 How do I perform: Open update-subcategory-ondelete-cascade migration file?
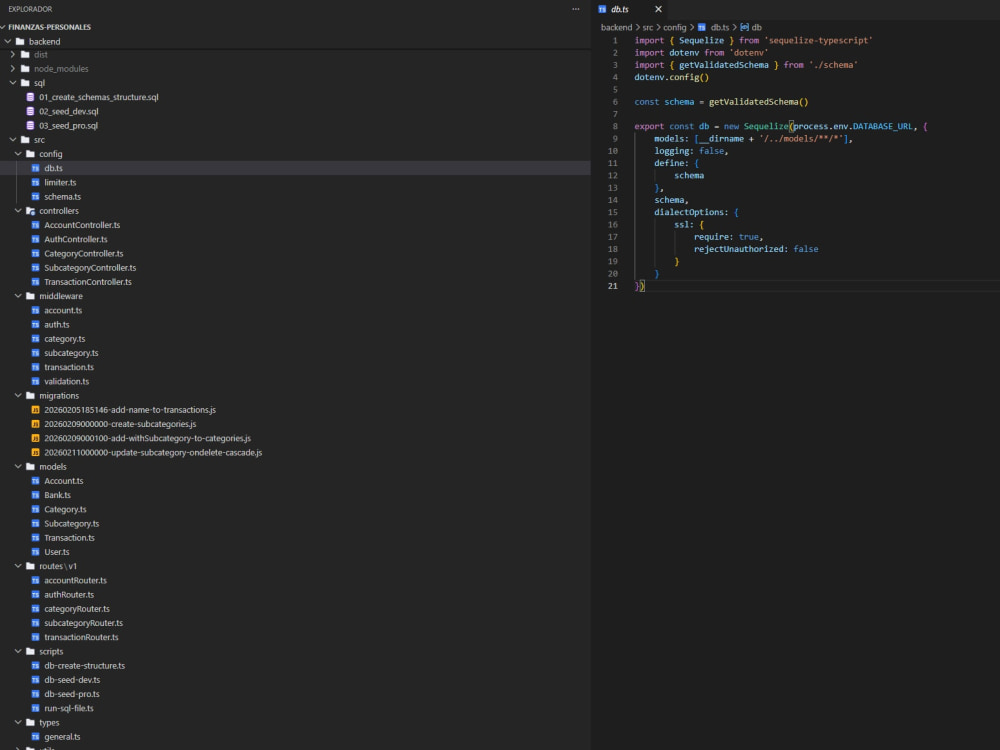(153, 453)
